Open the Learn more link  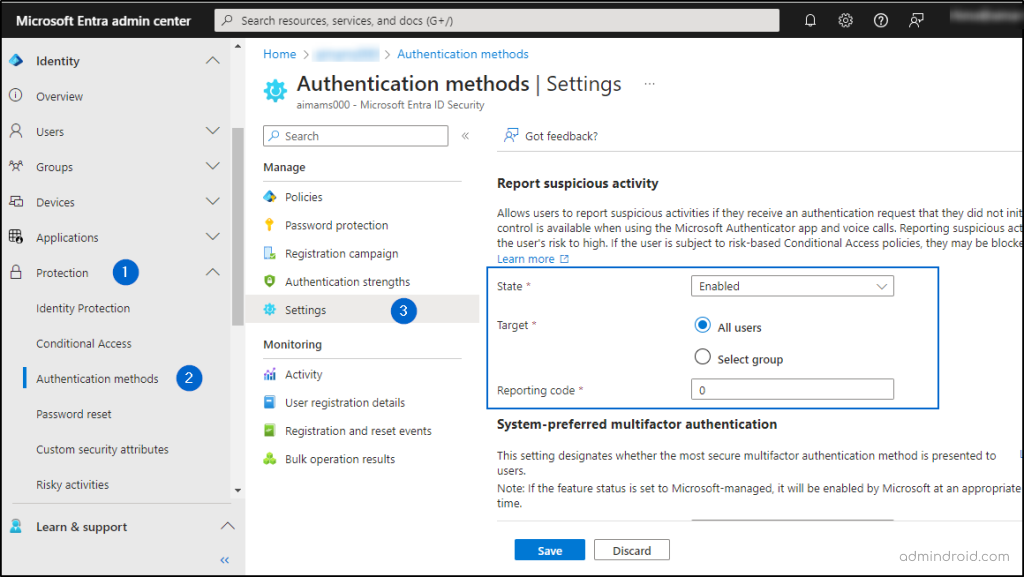(x=532, y=259)
